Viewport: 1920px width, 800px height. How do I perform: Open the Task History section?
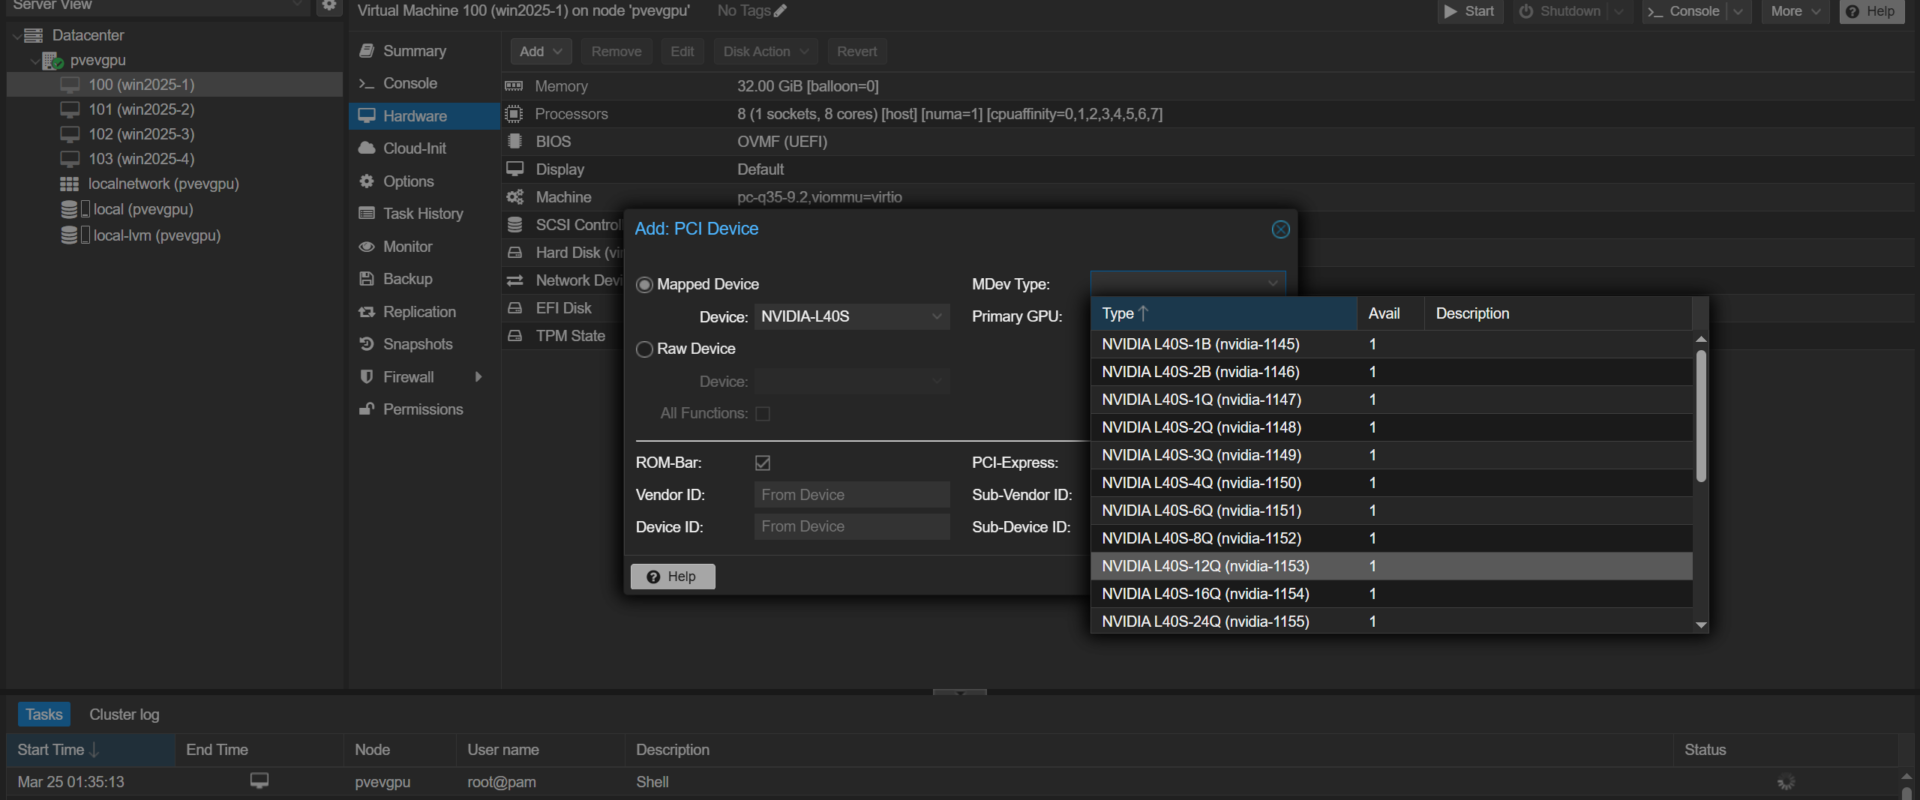[x=424, y=213]
